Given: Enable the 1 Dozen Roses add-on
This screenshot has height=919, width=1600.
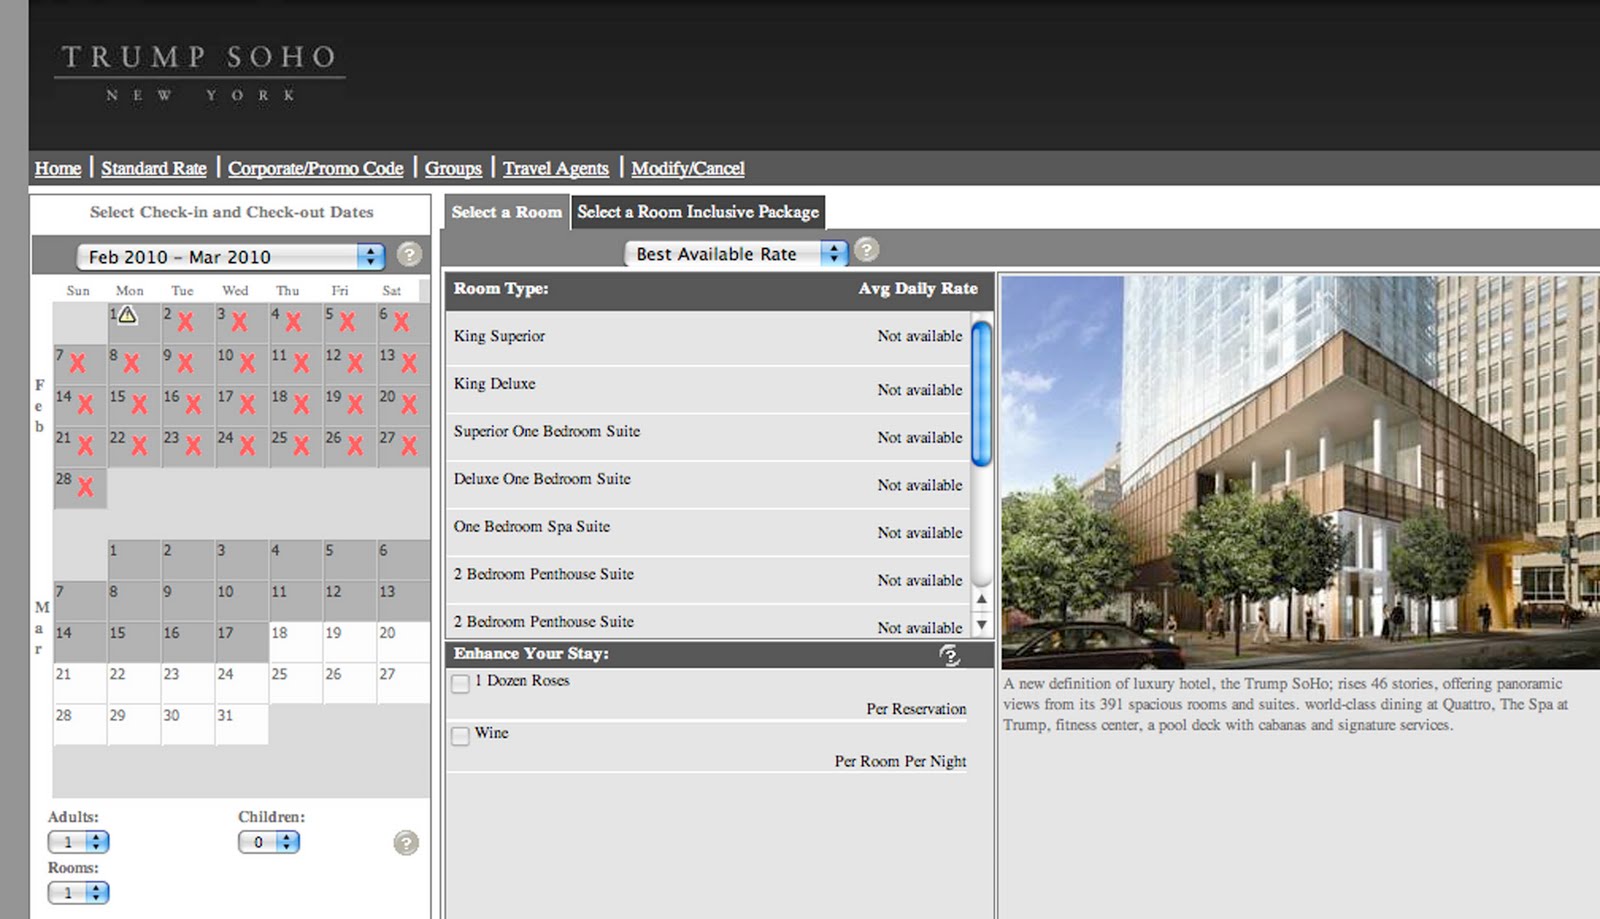Looking at the screenshot, I should click(x=461, y=684).
